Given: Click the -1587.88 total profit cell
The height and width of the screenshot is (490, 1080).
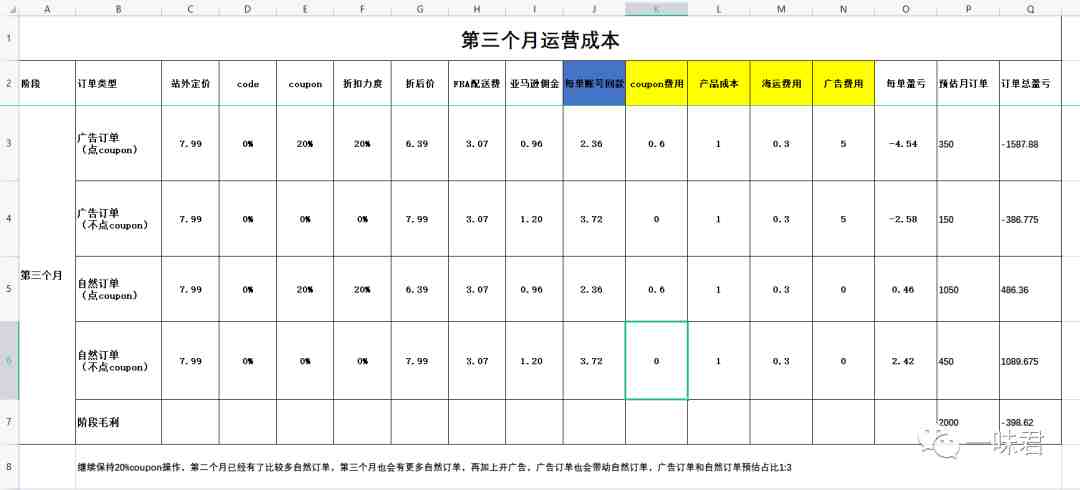Looking at the screenshot, I should click(x=1030, y=143).
